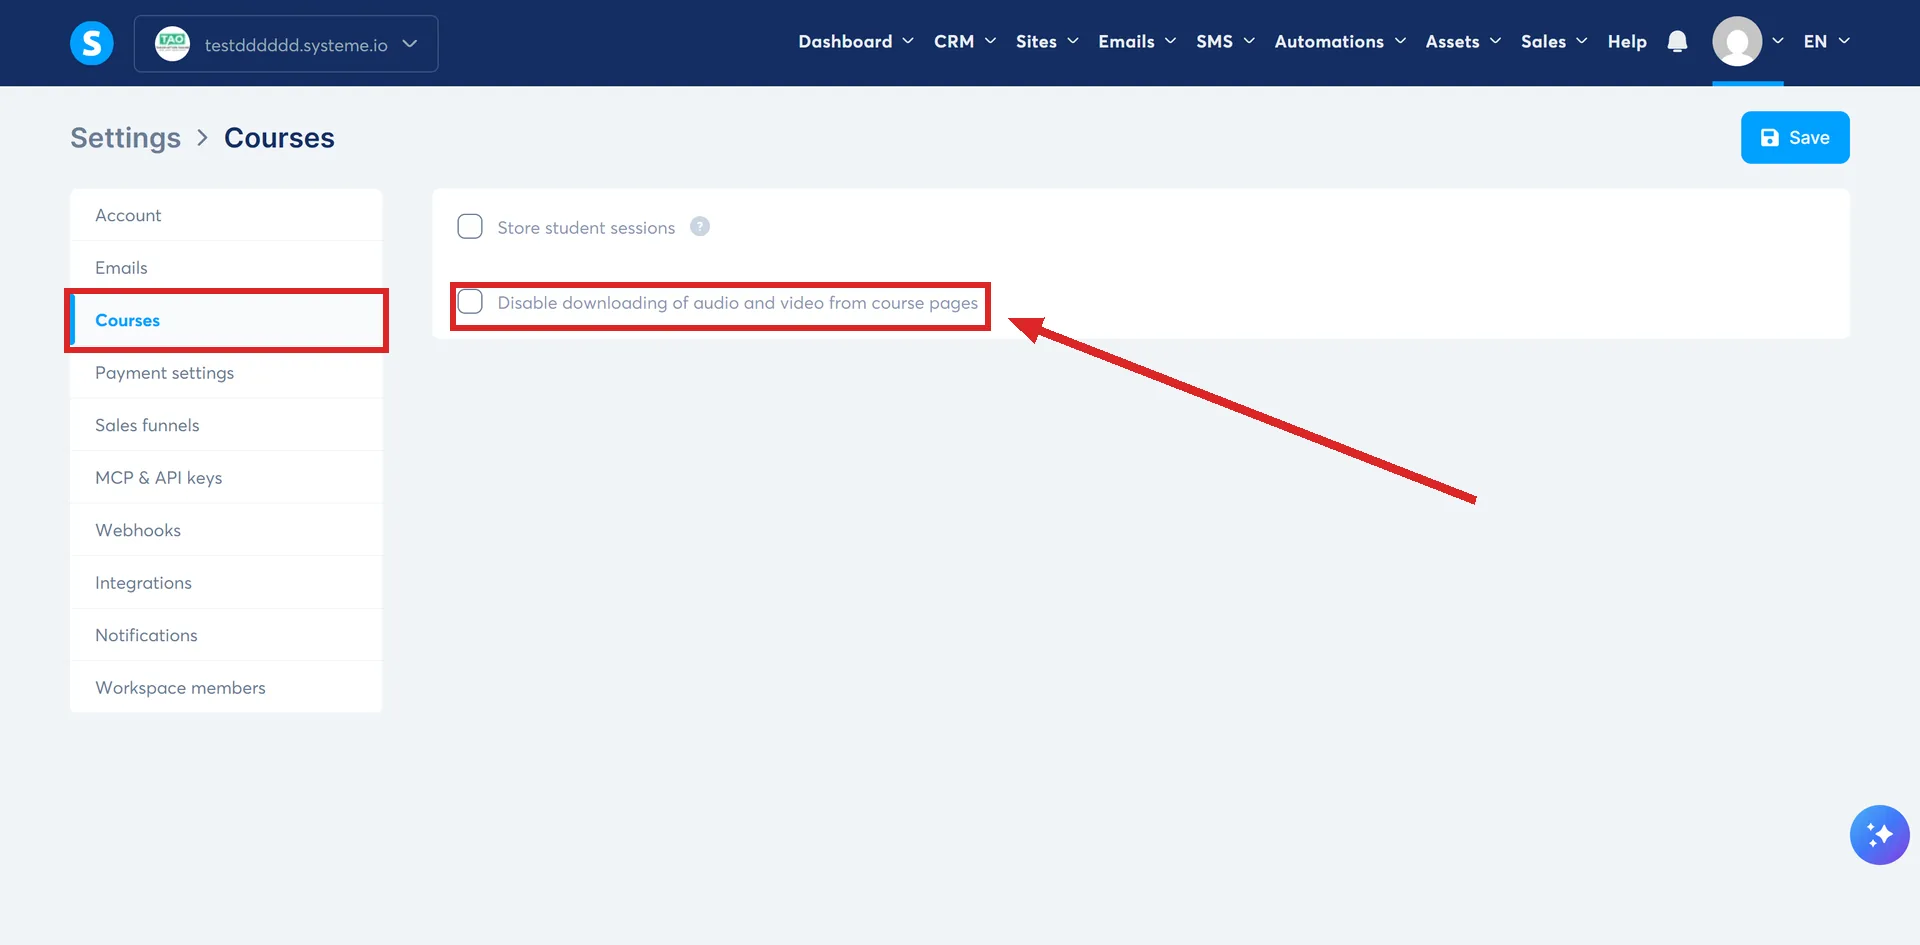Open Payment settings in the sidebar
Image resolution: width=1920 pixels, height=945 pixels.
(x=226, y=373)
